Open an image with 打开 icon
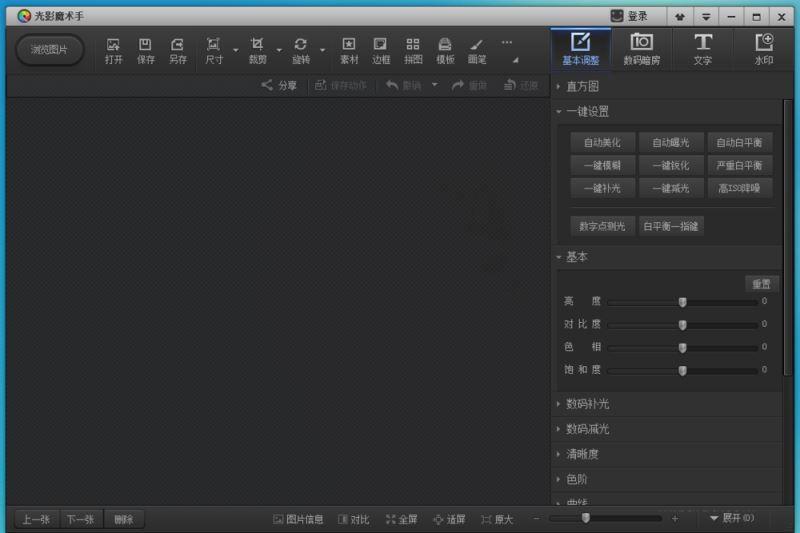This screenshot has height=533, width=800. pos(113,50)
